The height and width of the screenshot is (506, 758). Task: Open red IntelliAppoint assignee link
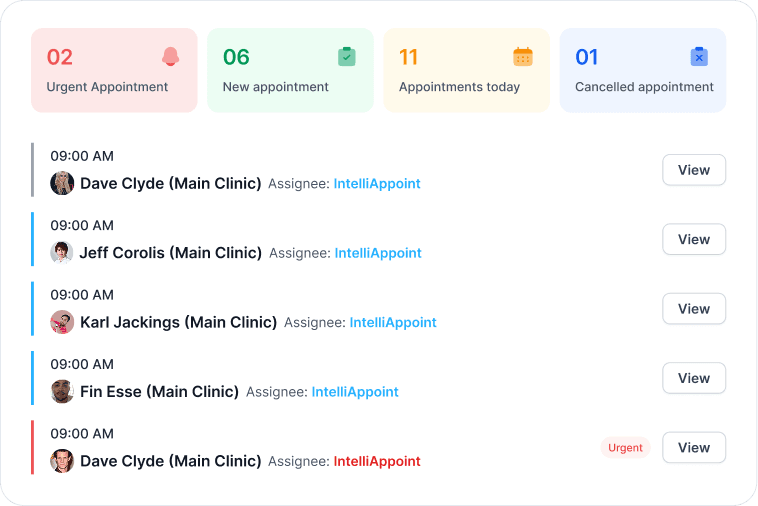(377, 461)
